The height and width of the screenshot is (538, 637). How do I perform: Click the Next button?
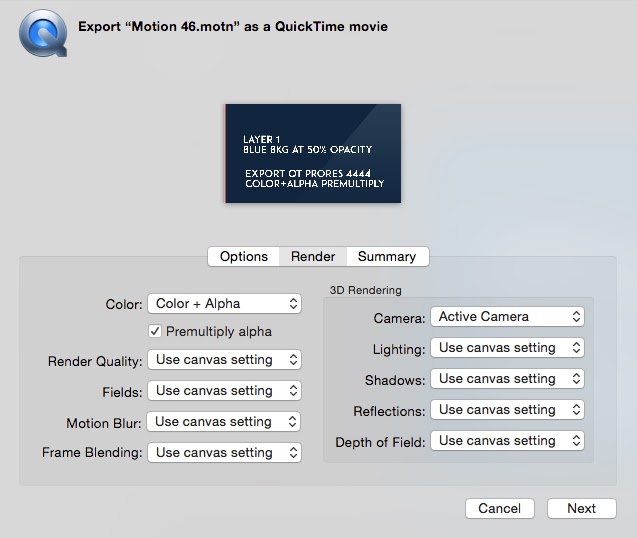tap(582, 508)
